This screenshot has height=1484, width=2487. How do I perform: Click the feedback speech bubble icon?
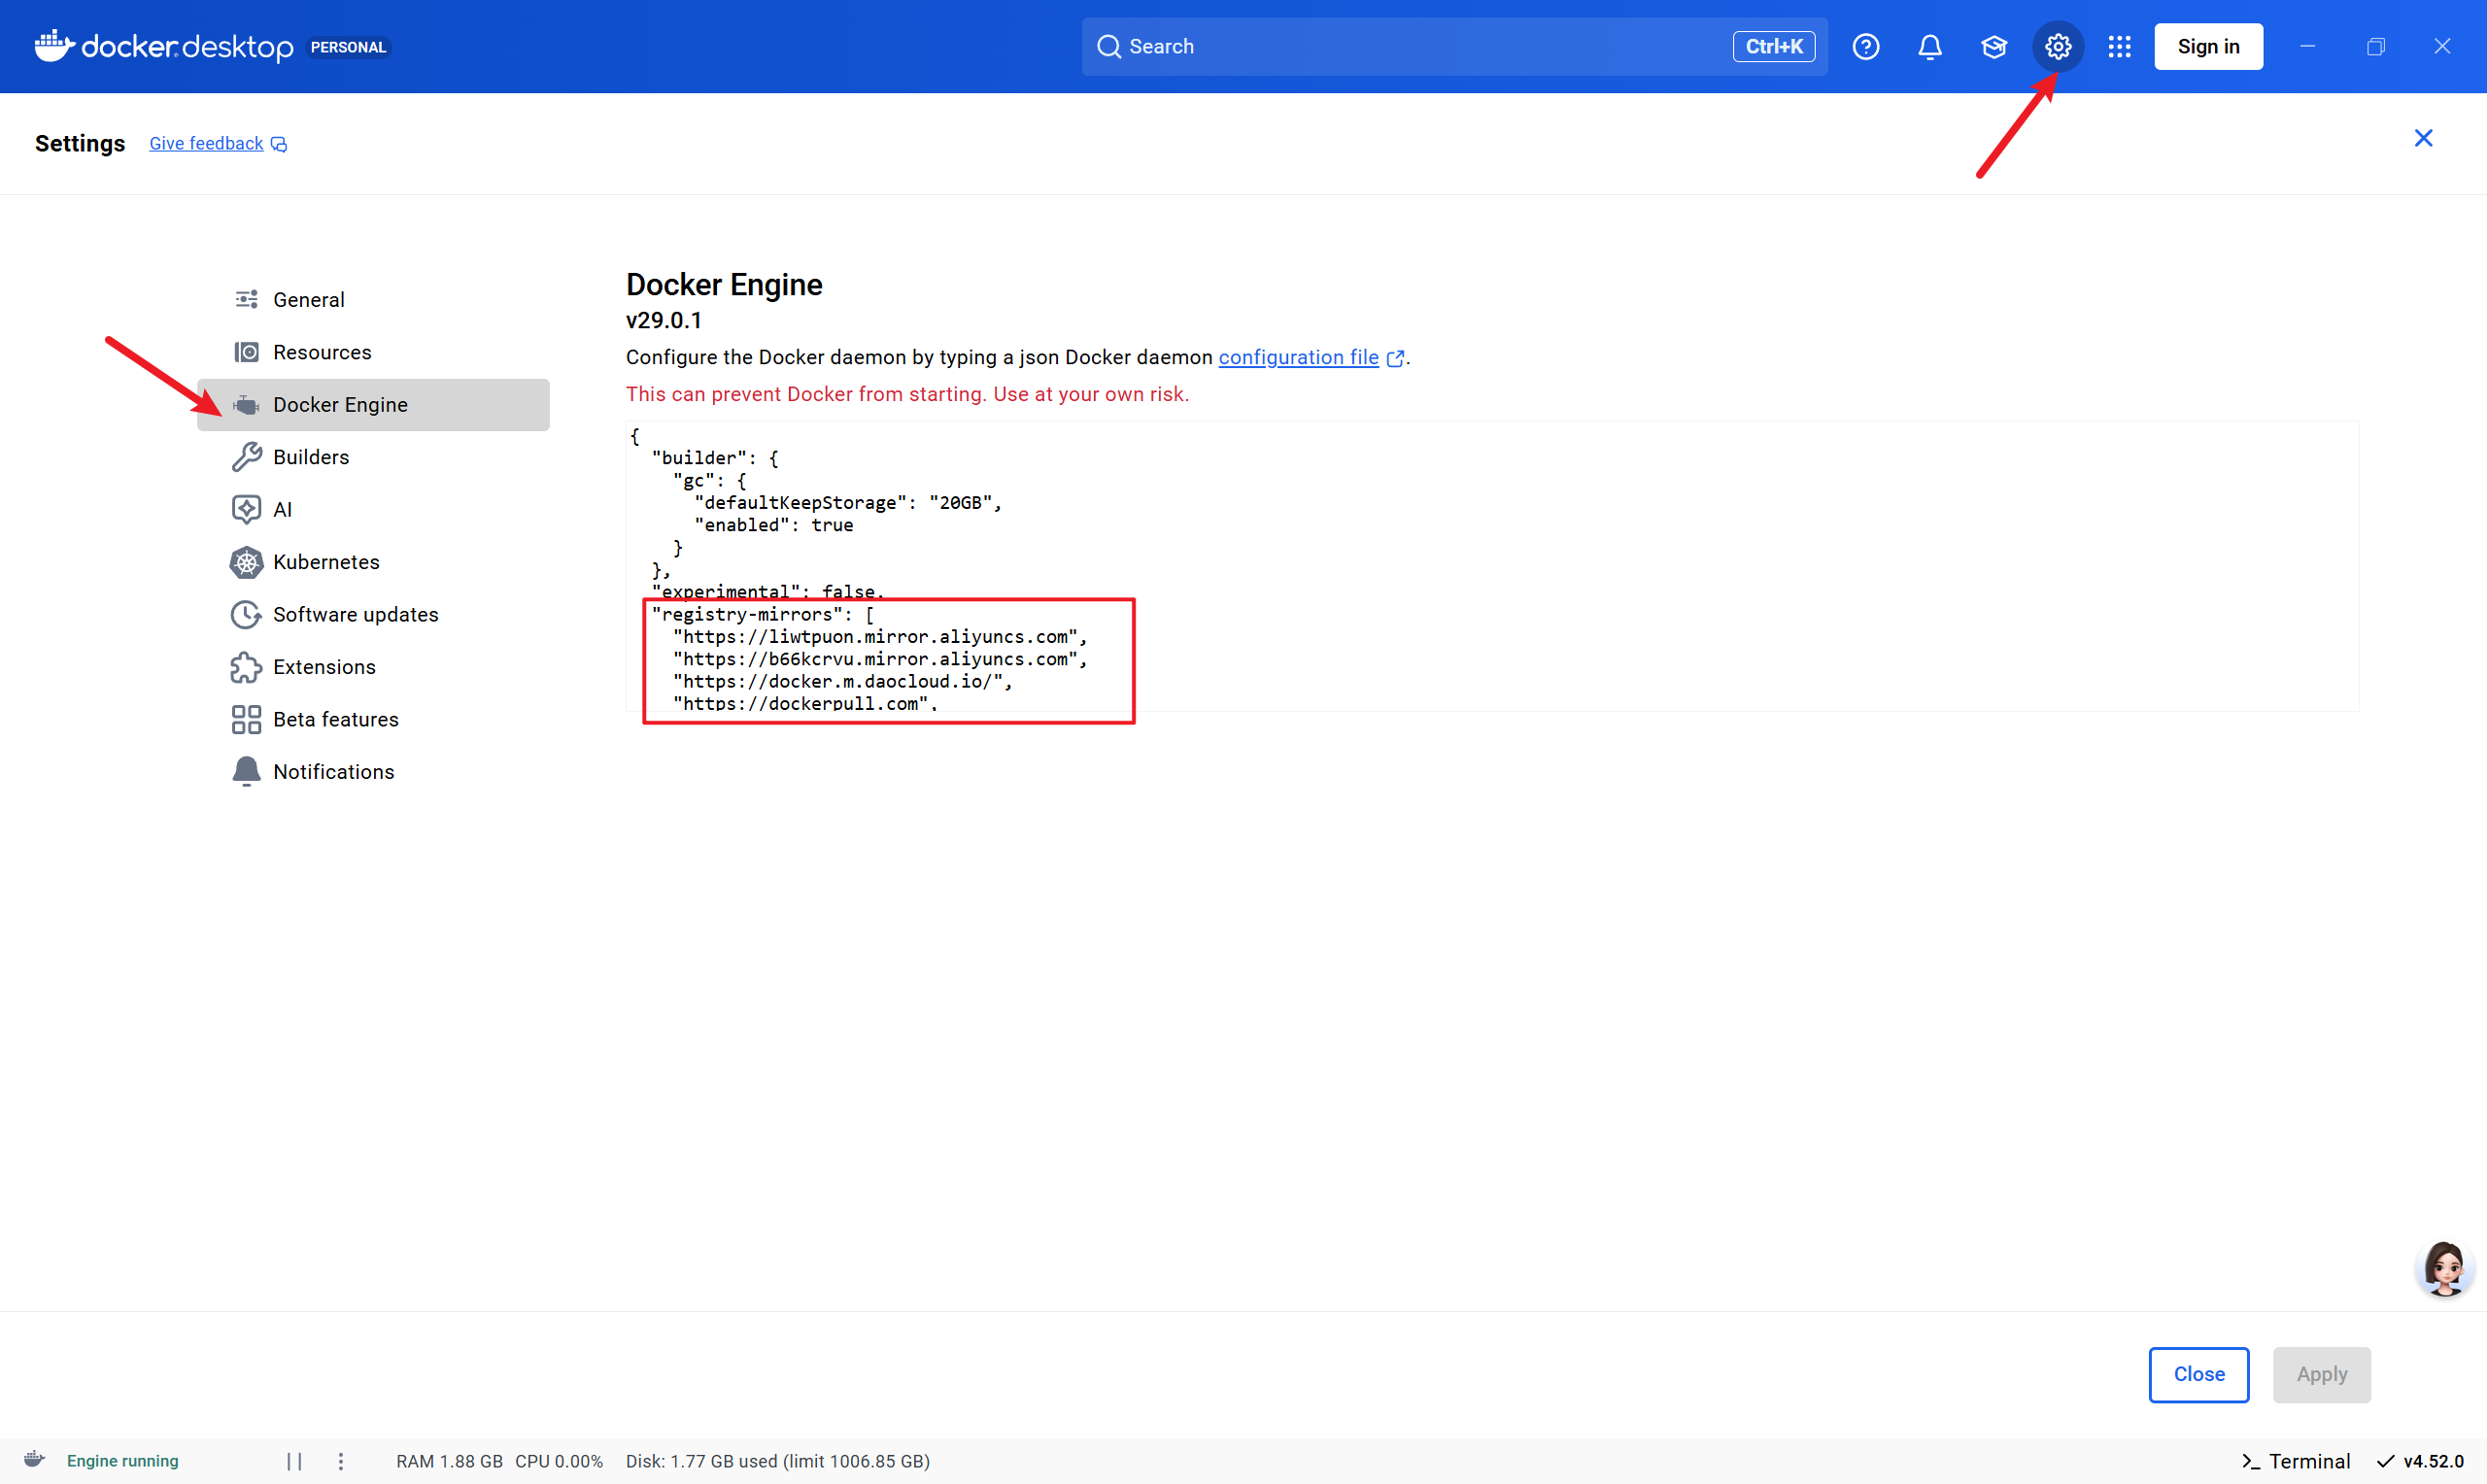[279, 145]
